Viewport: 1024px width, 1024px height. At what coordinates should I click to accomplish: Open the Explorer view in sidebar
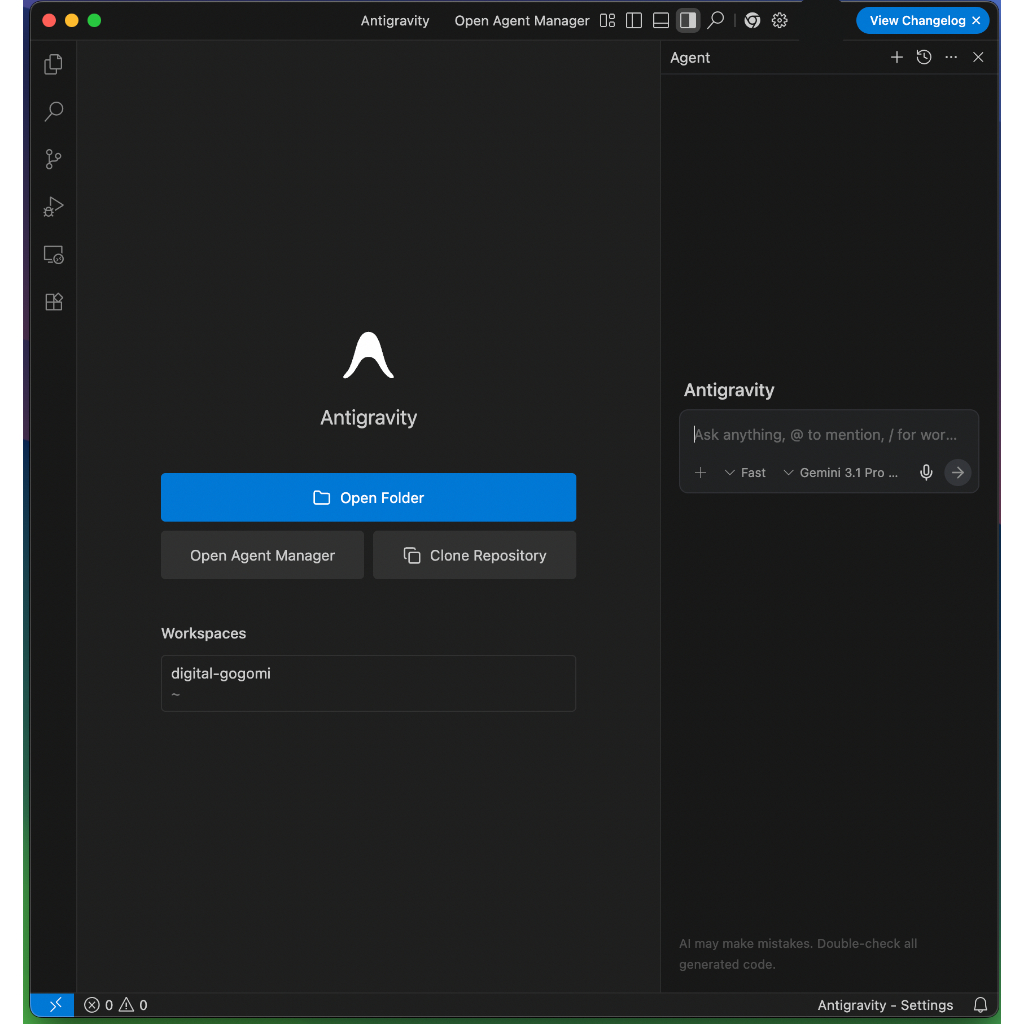[x=54, y=64]
